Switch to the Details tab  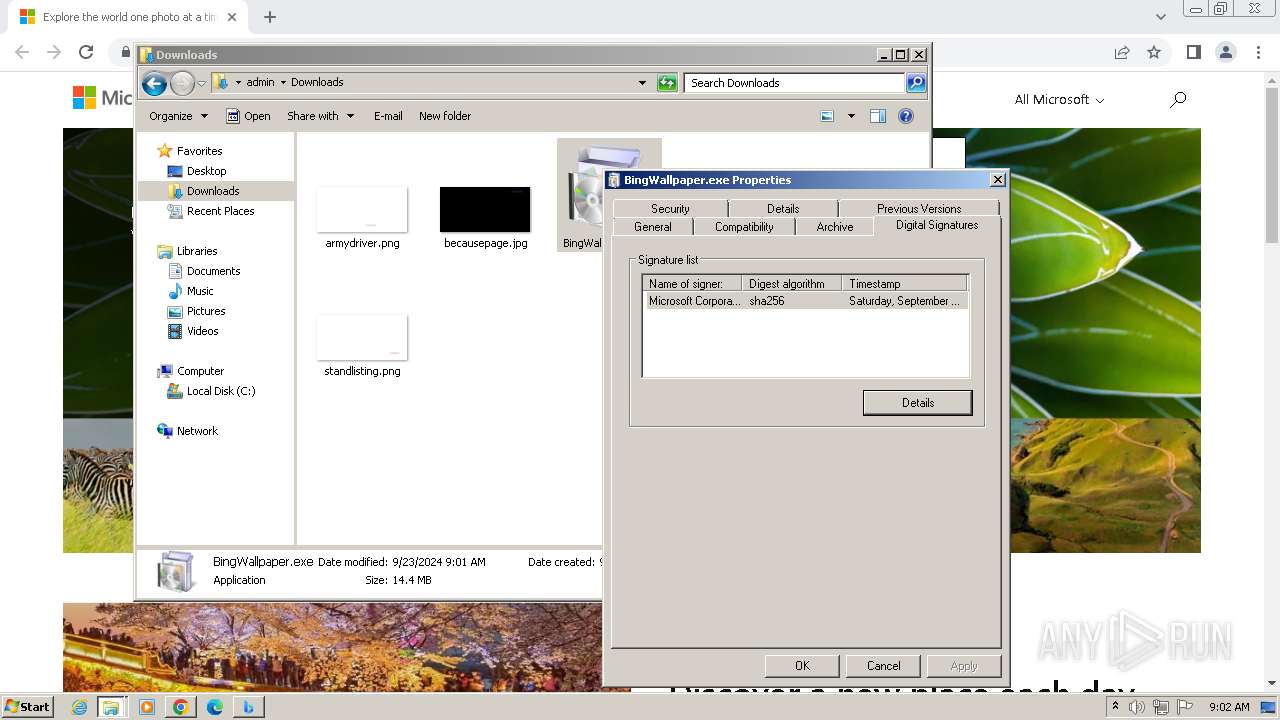pyautogui.click(x=783, y=208)
